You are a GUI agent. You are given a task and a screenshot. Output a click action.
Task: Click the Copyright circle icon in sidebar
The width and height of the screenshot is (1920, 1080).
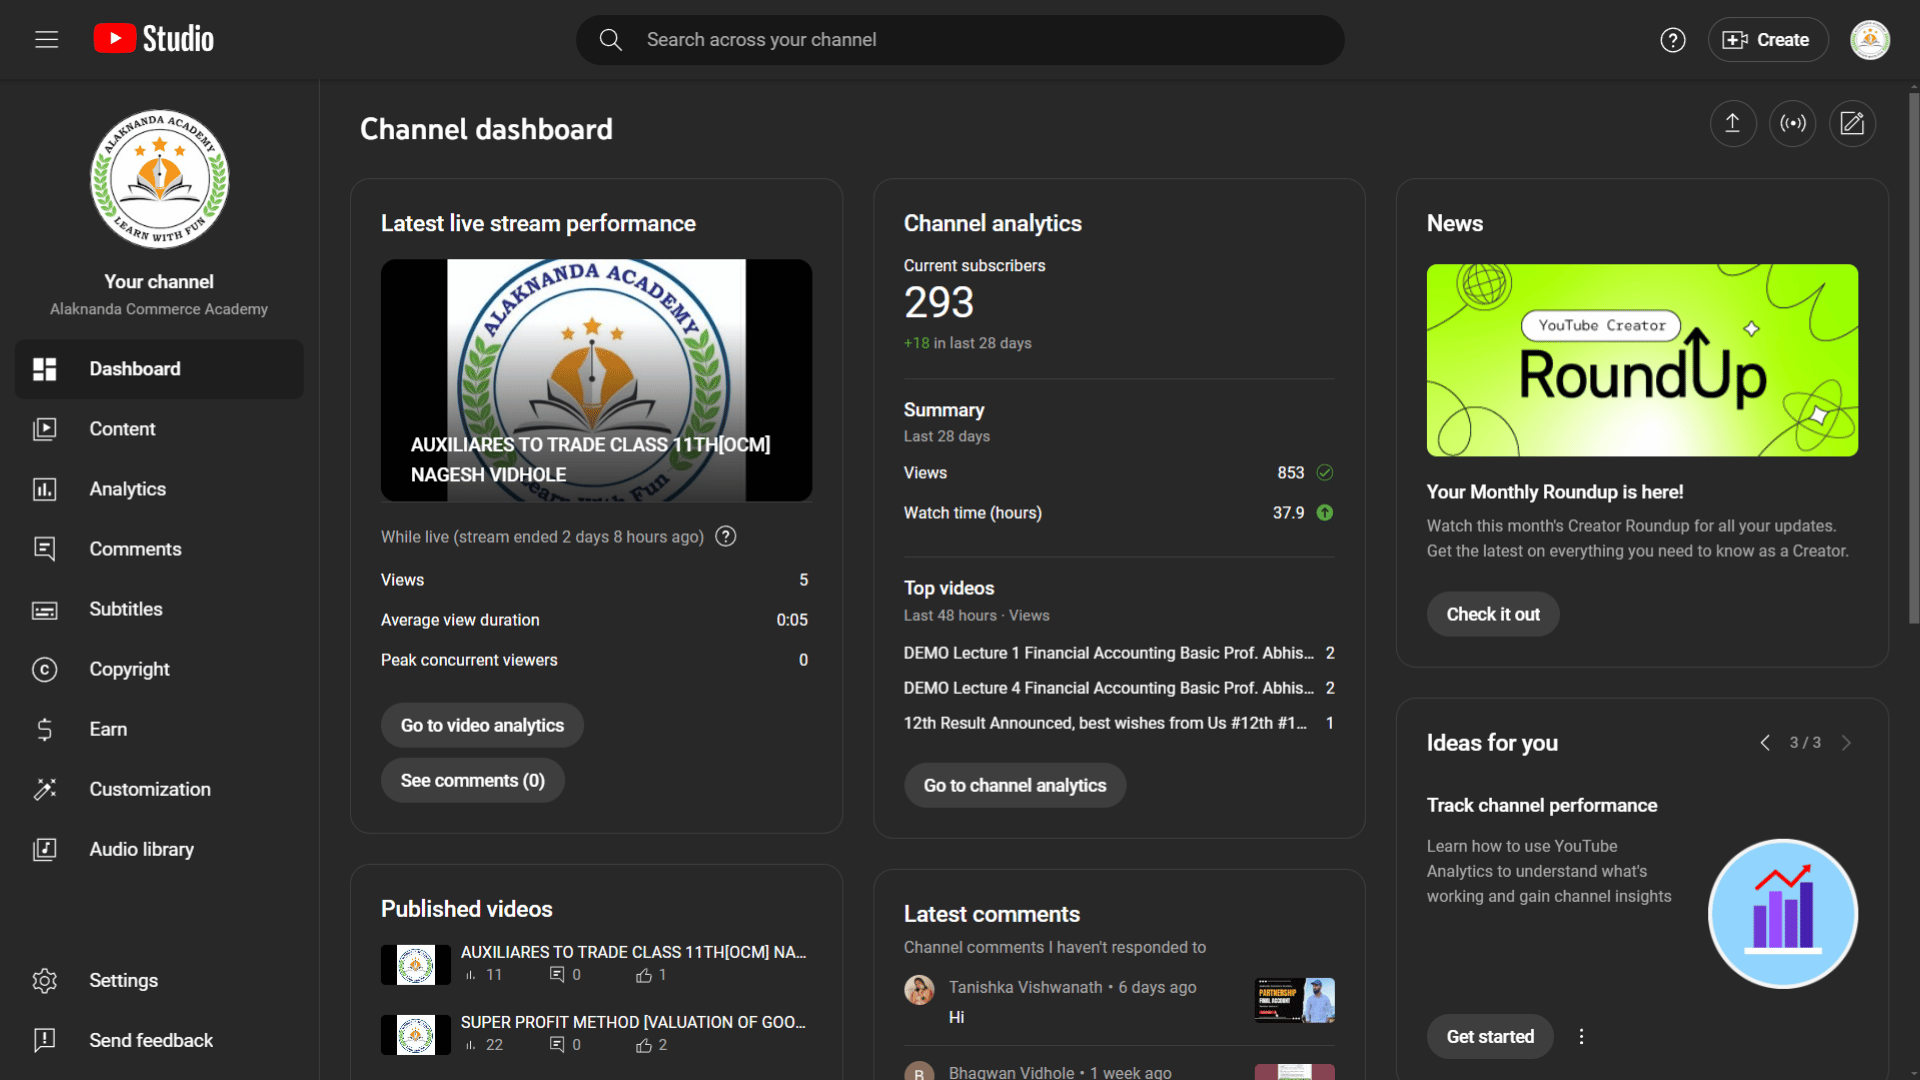tap(45, 669)
